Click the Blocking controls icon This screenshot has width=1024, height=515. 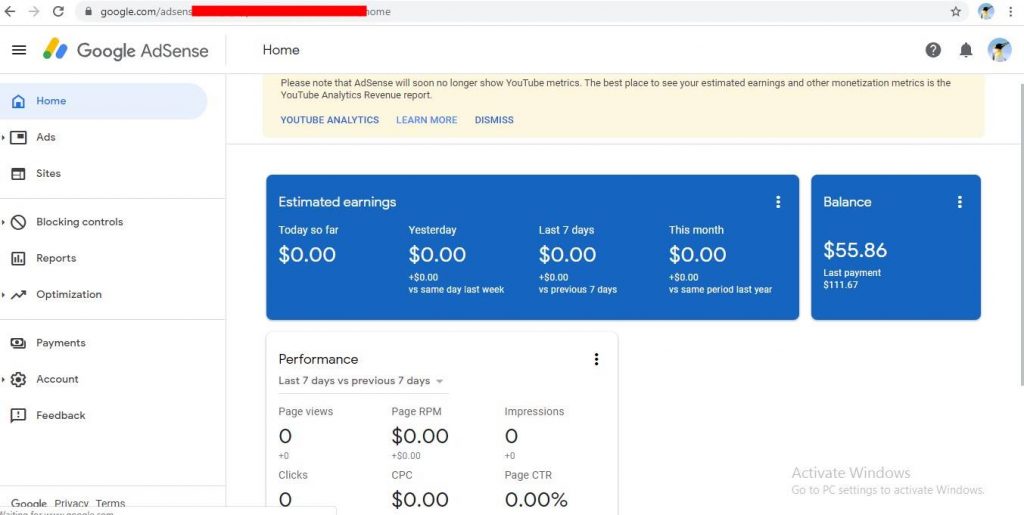18,222
